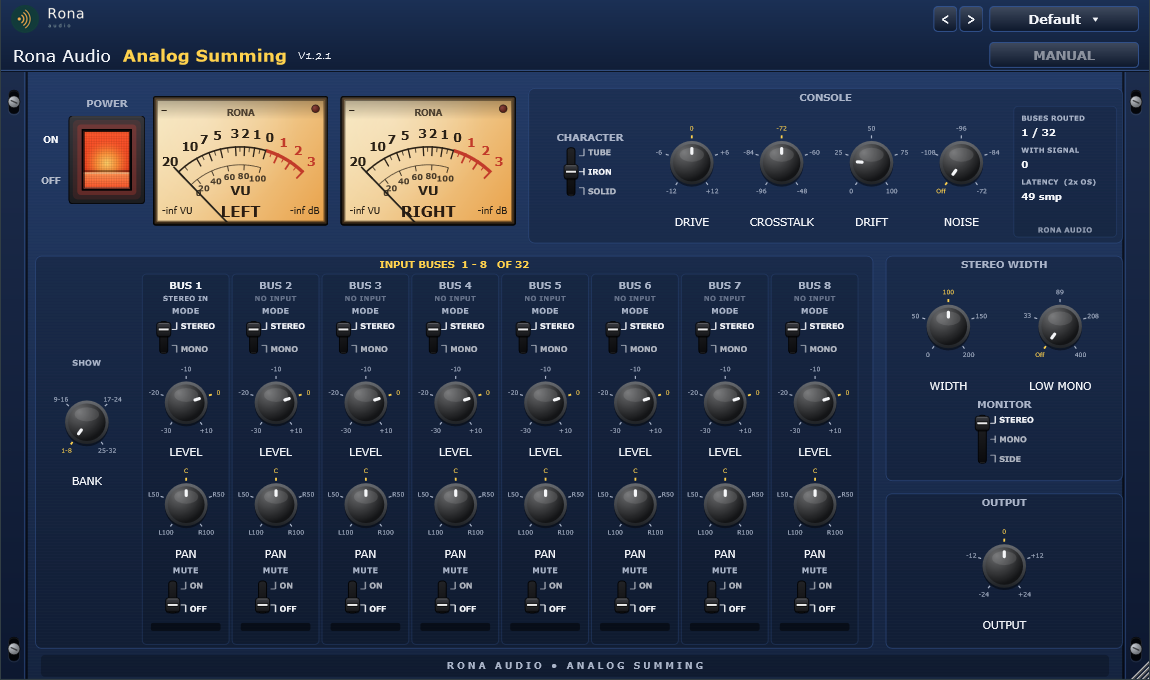Click the master OUTPUT knob
1150x680 pixels.
pyautogui.click(x=1004, y=566)
